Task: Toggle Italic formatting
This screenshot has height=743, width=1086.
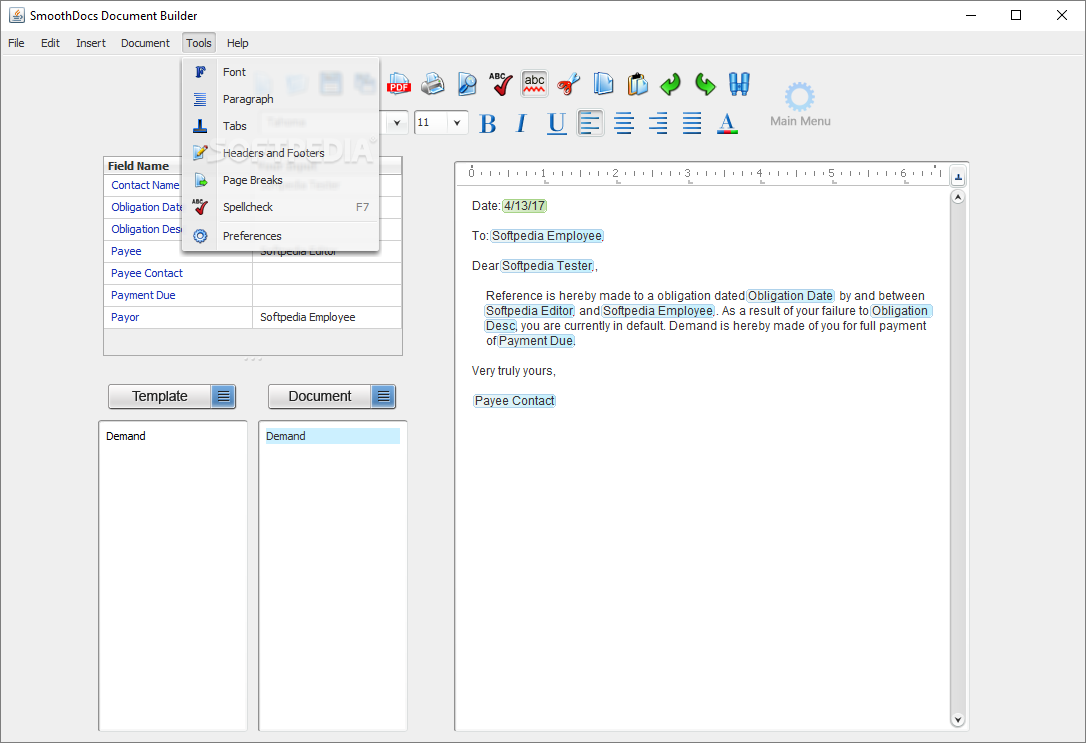Action: coord(522,123)
